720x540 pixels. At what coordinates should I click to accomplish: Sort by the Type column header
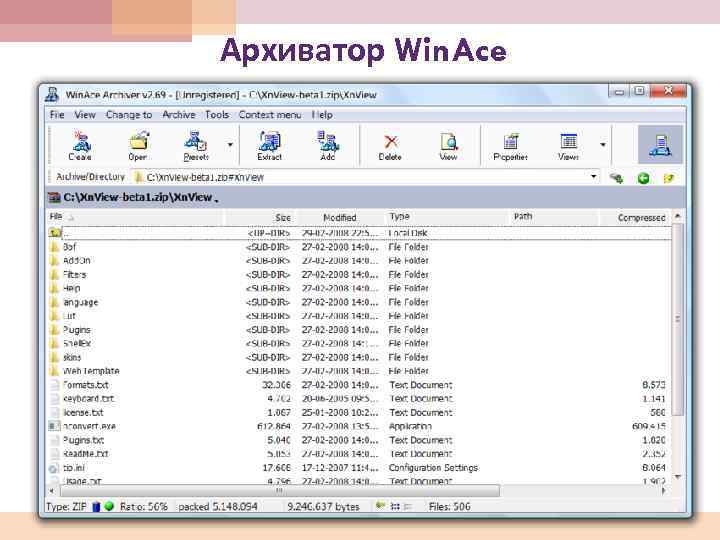[x=448, y=217]
